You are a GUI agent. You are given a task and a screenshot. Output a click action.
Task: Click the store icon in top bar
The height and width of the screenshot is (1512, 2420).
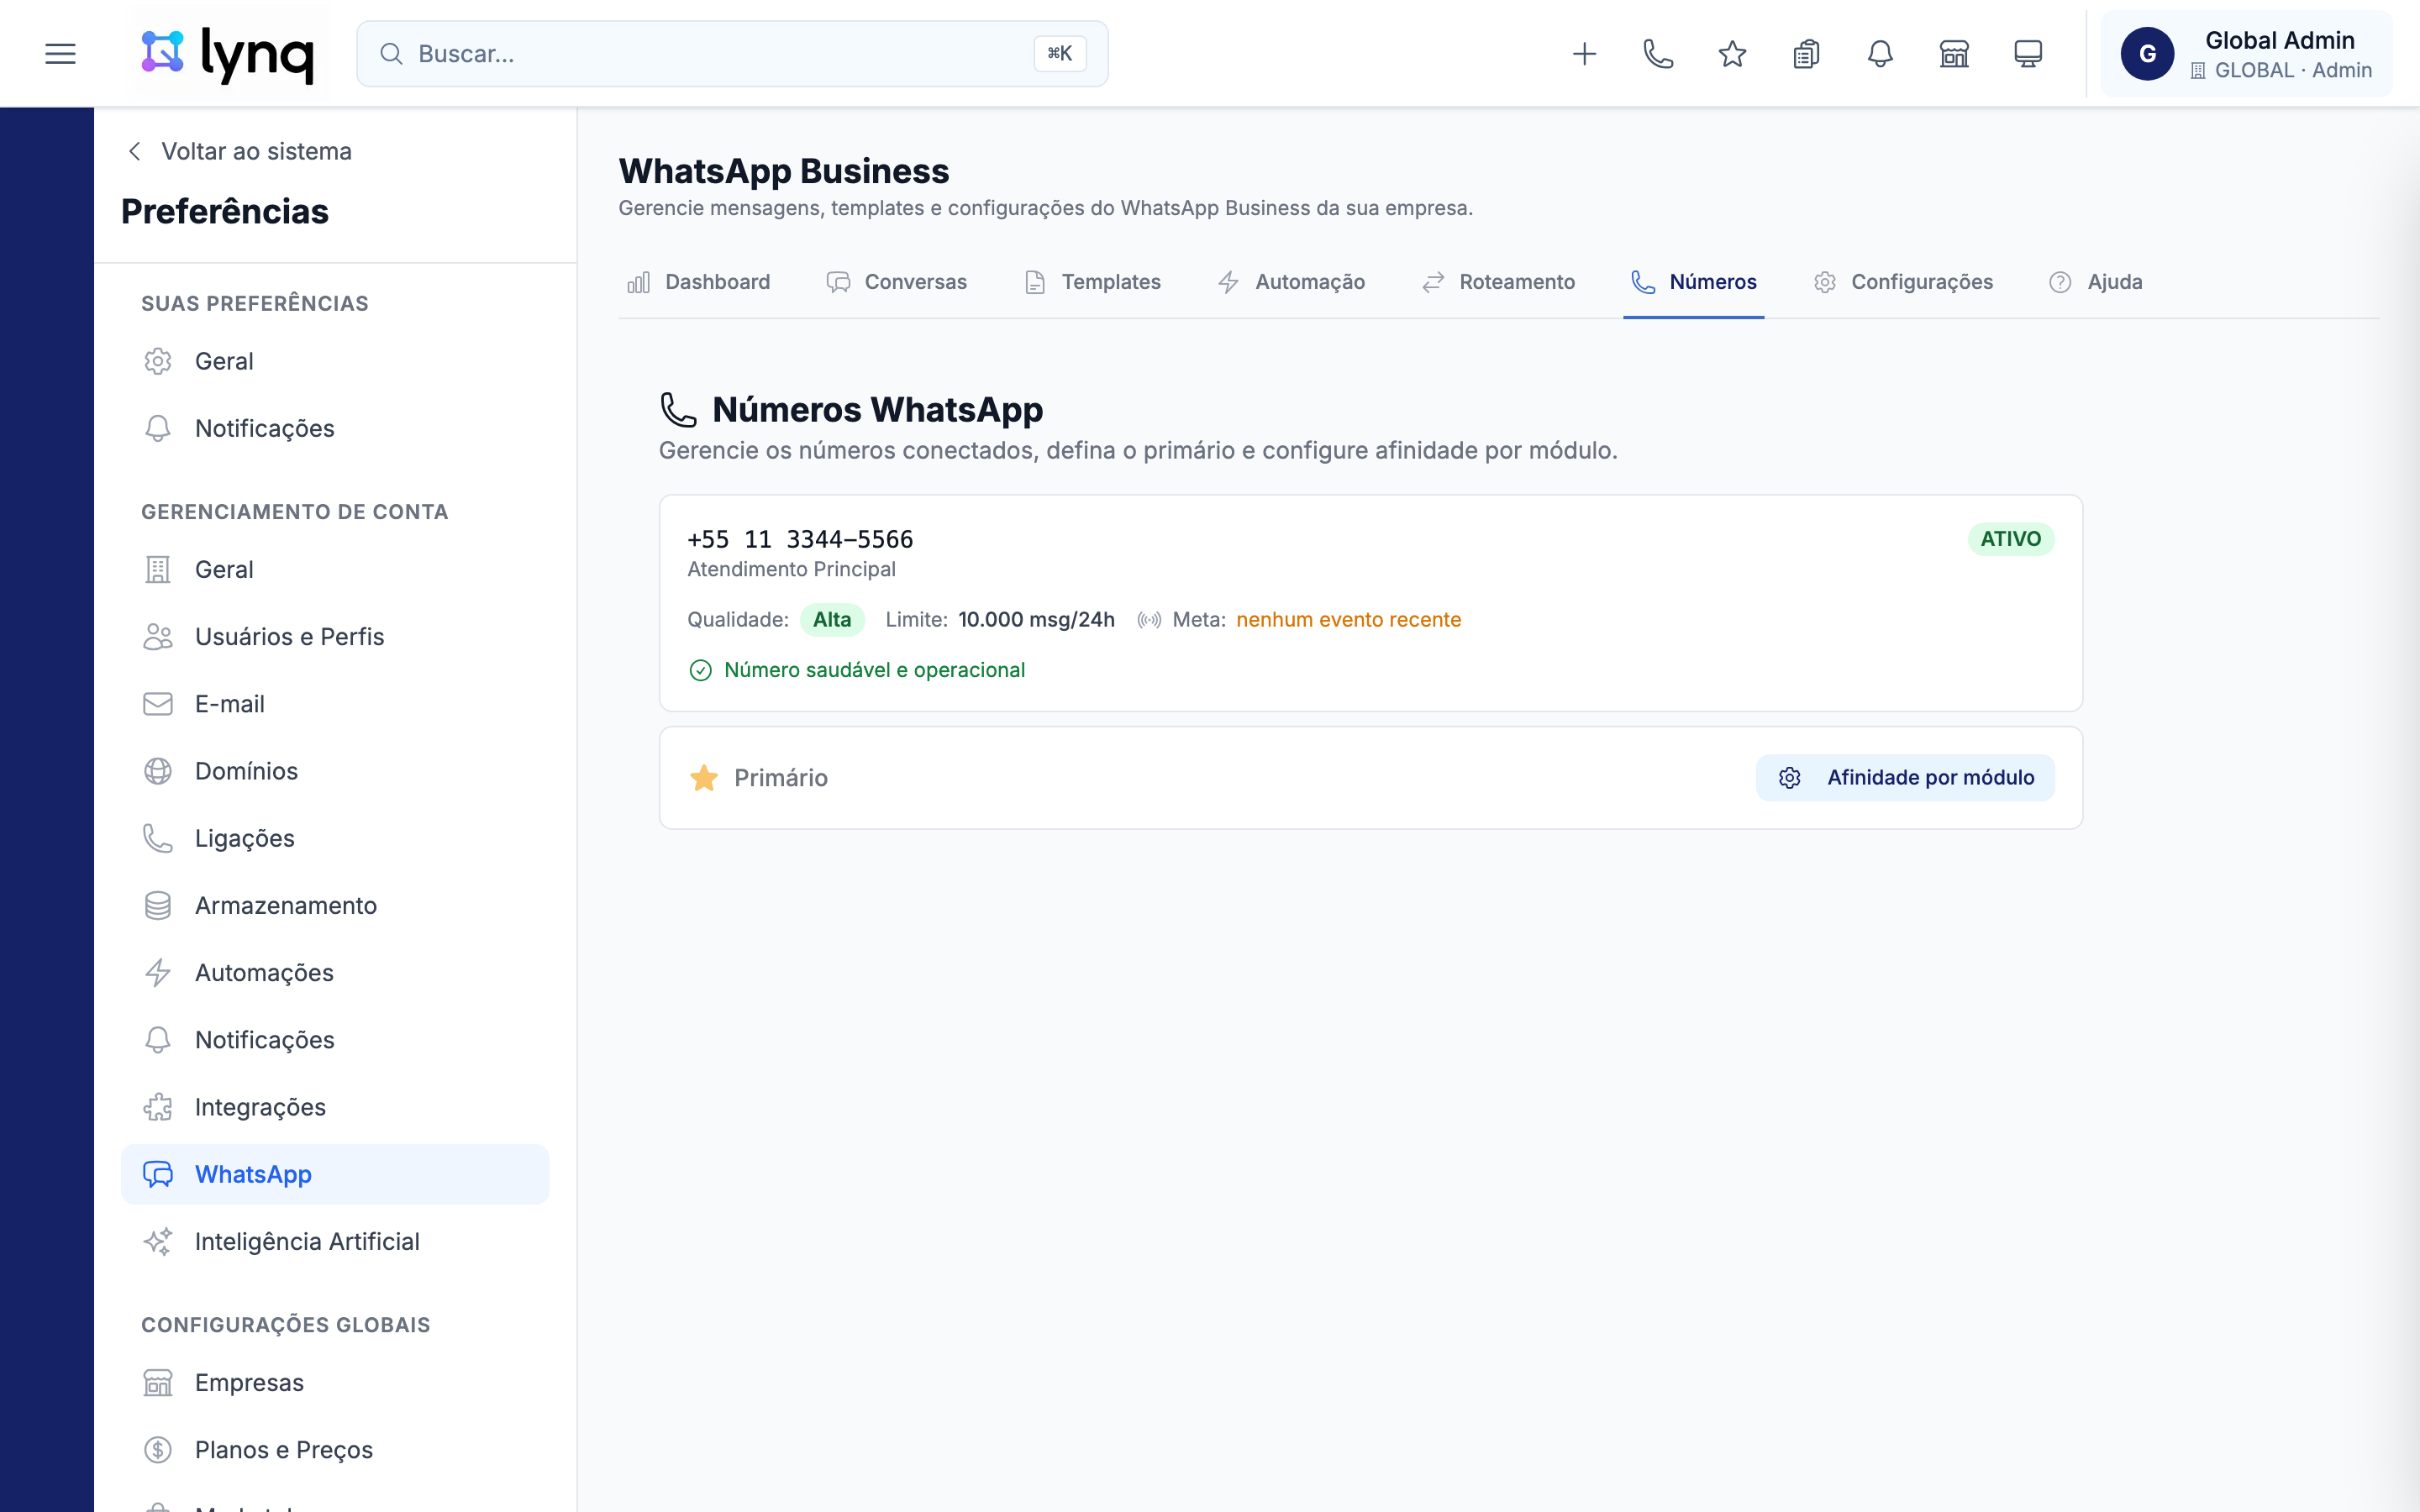[1954, 54]
